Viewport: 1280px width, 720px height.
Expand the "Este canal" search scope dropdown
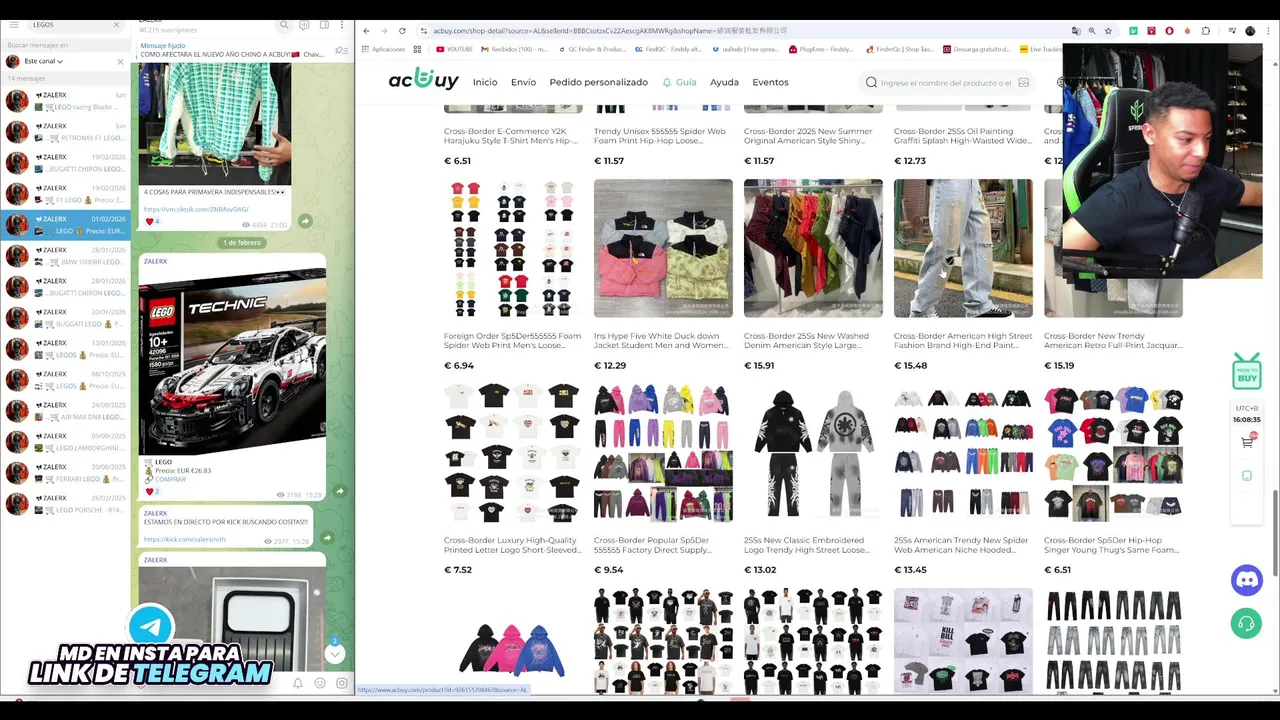(x=44, y=61)
